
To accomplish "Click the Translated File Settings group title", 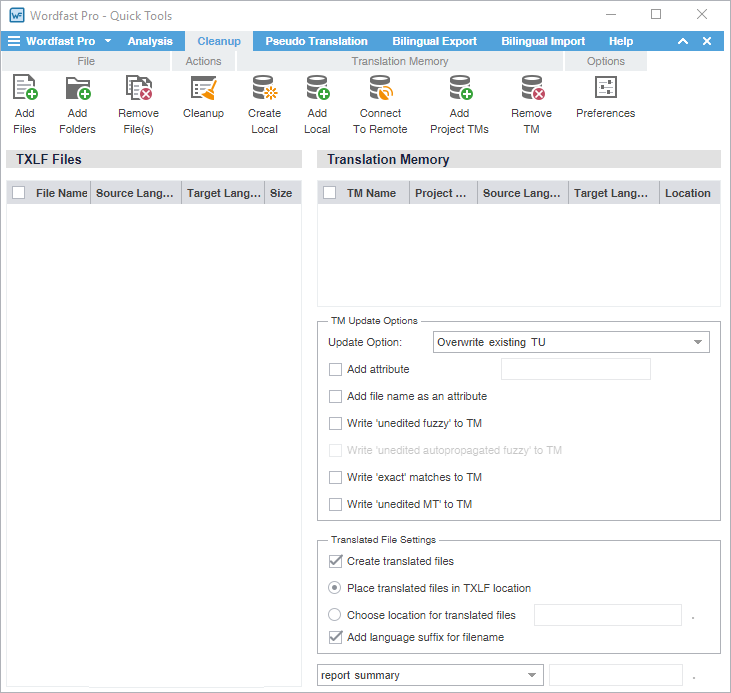I will click(383, 540).
